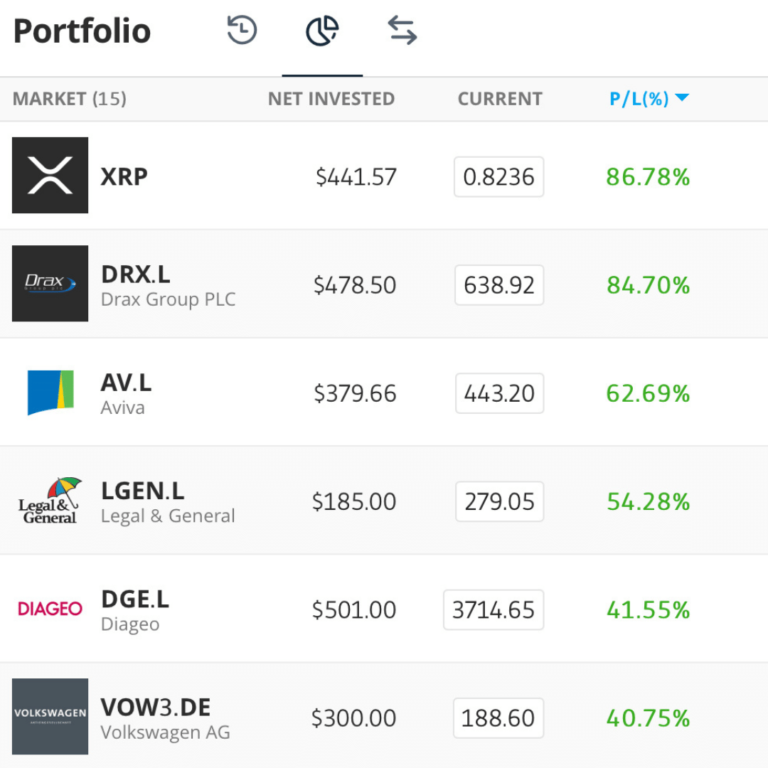Sort by the MARKET (15) column header

[x=70, y=98]
